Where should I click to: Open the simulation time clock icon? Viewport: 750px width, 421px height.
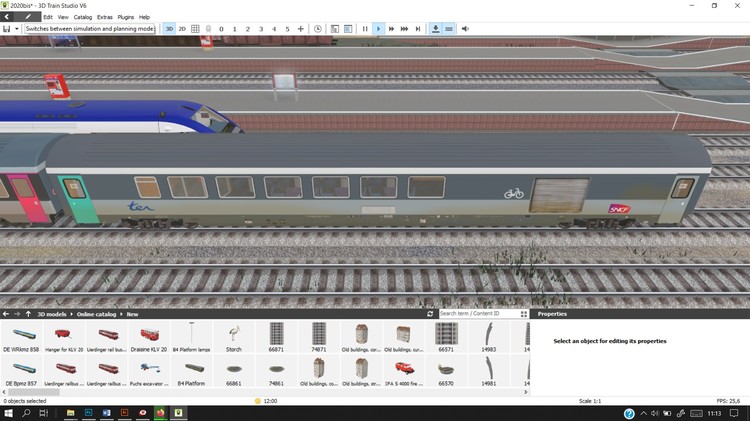tap(318, 29)
